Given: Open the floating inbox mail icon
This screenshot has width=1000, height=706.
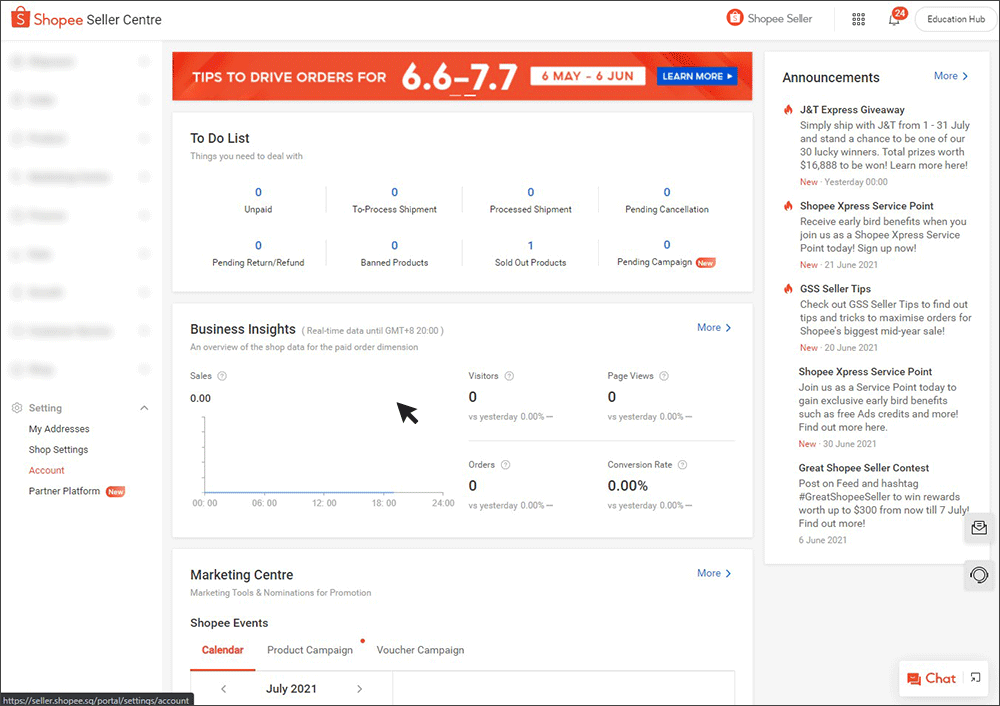Looking at the screenshot, I should click(x=978, y=528).
